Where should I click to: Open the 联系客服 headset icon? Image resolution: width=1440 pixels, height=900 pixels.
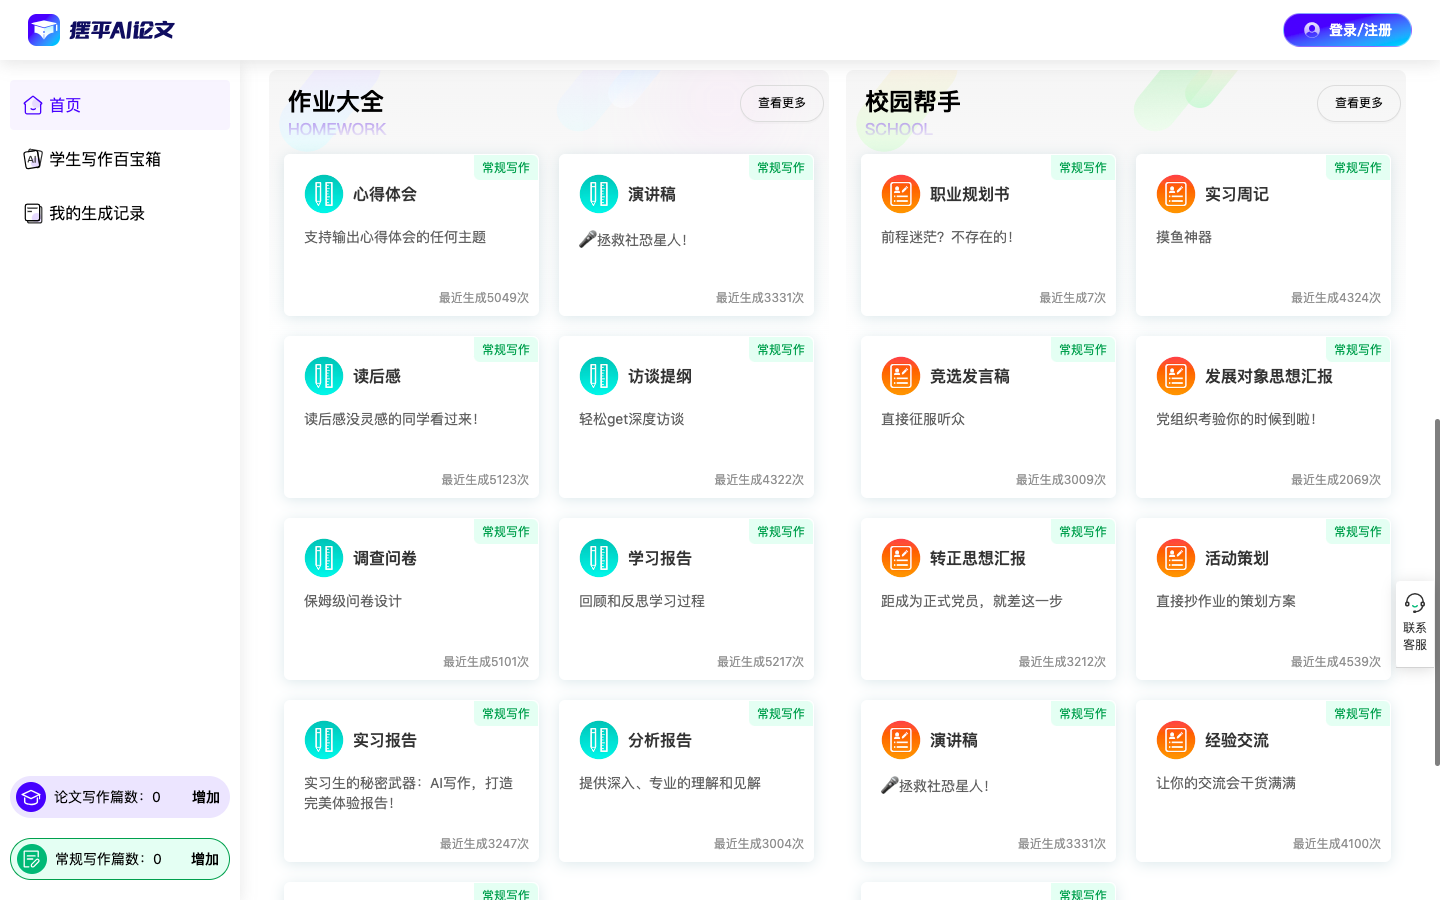[x=1415, y=603]
